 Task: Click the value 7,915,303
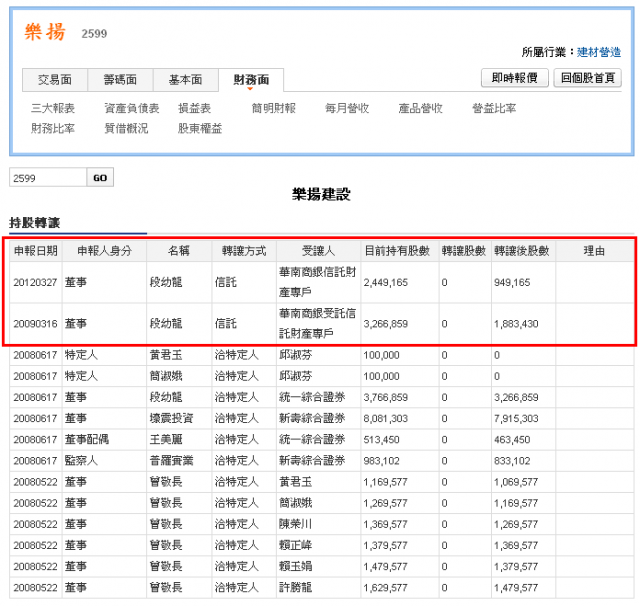coord(516,418)
